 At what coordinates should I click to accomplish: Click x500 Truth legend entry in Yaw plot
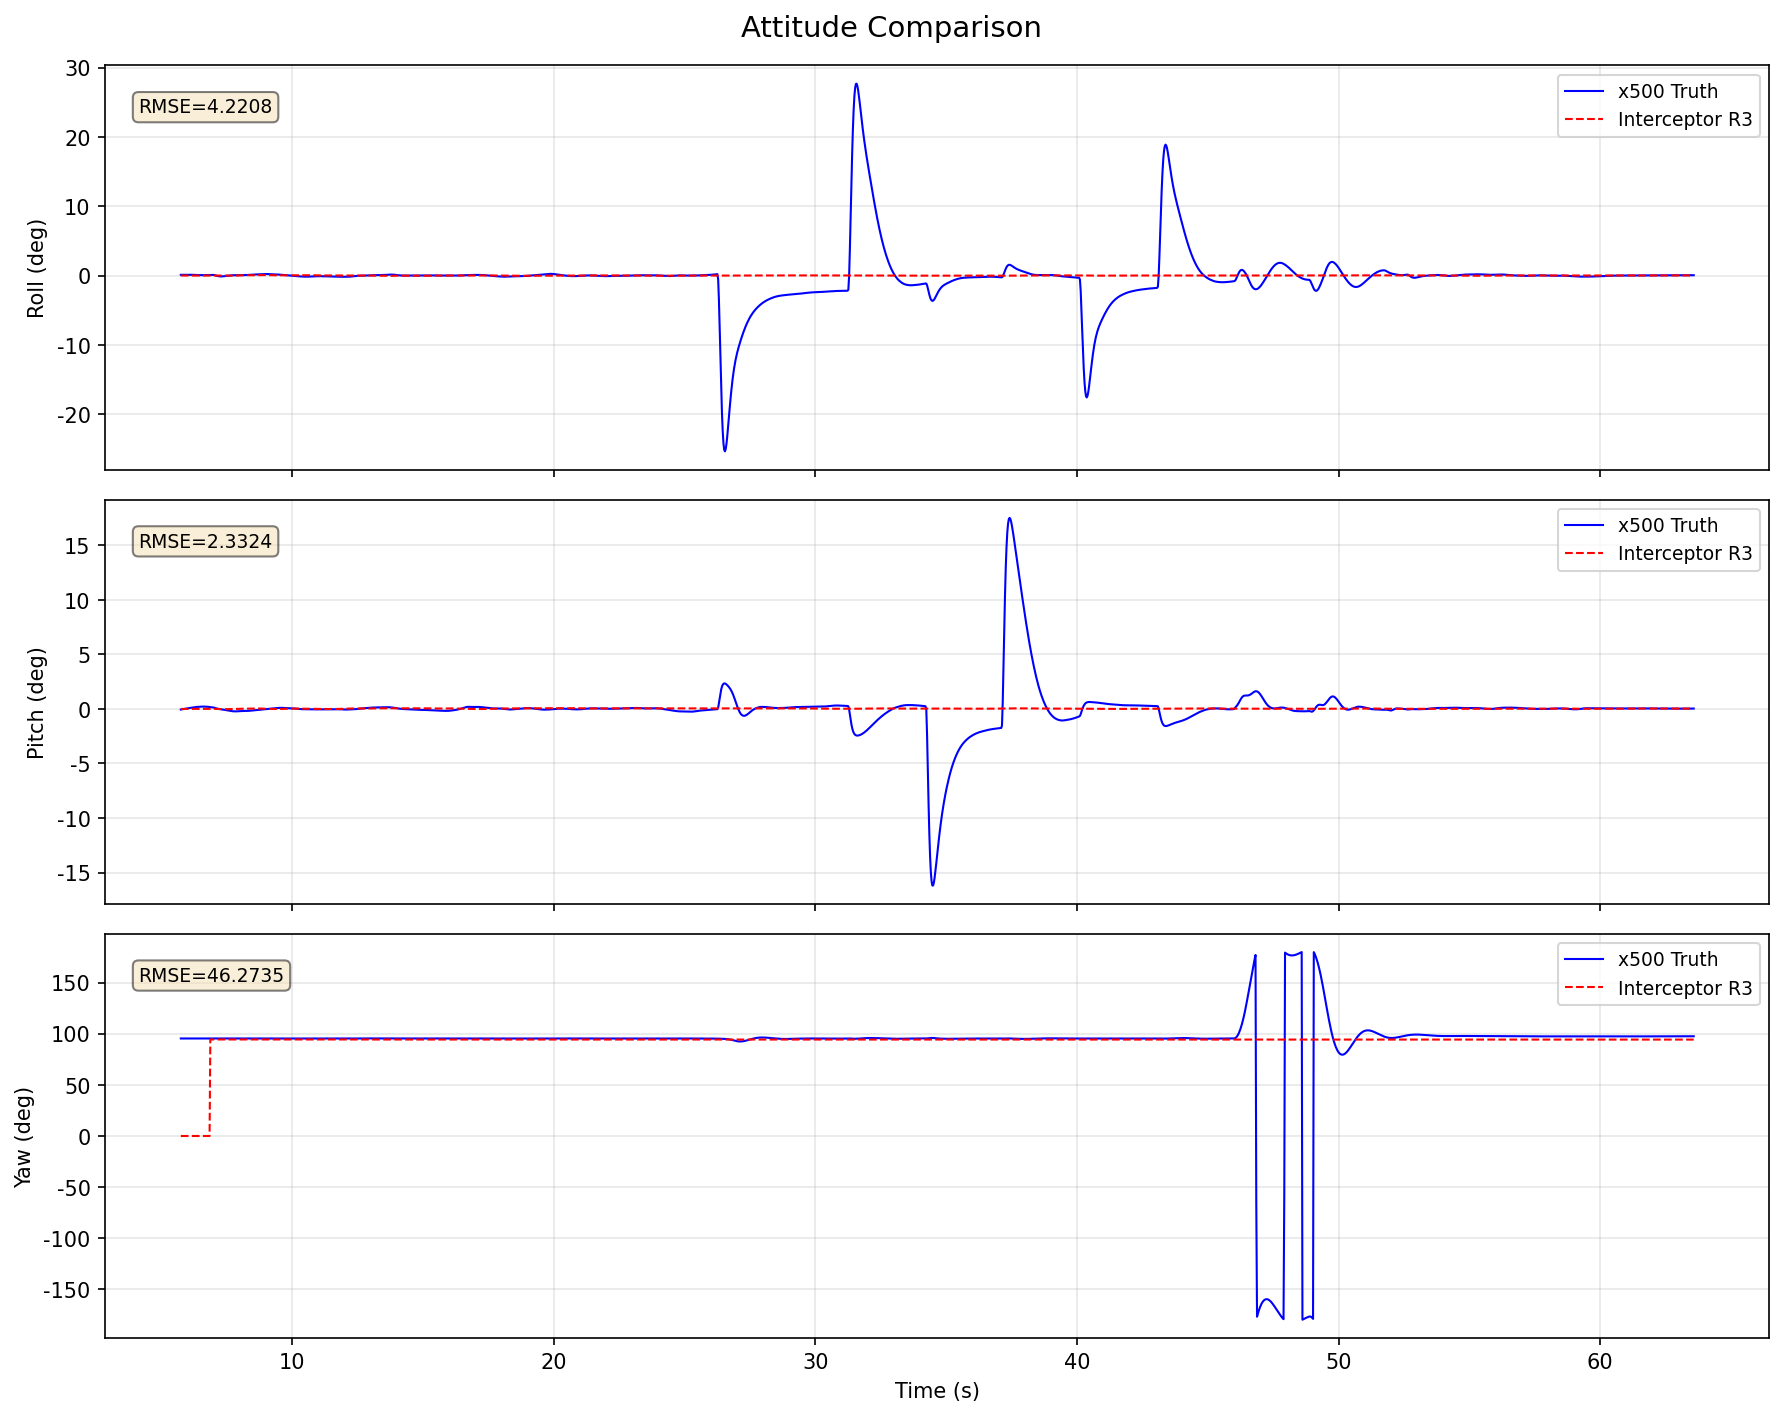[x=1658, y=959]
